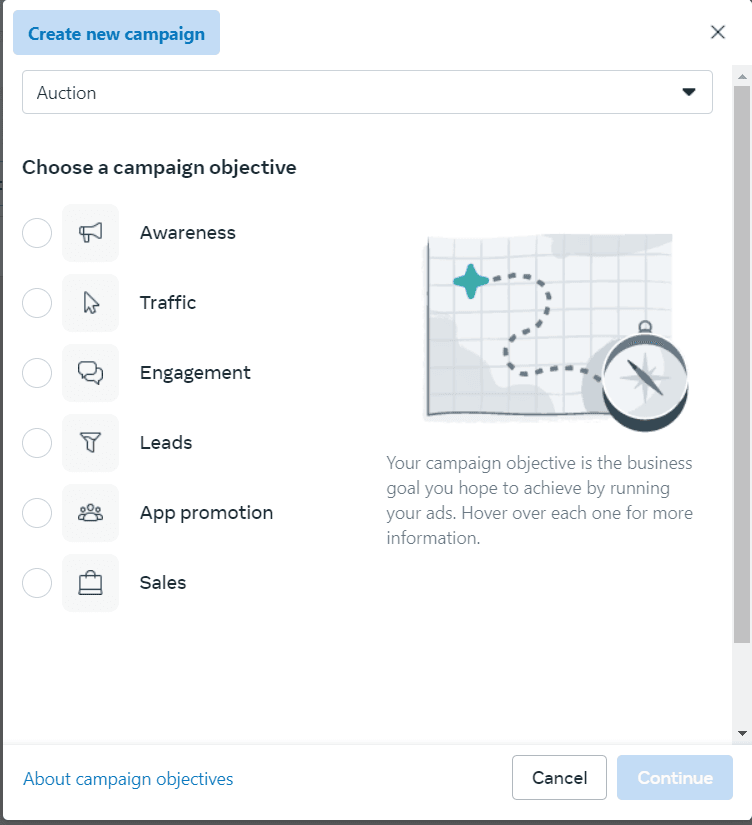The height and width of the screenshot is (825, 752).
Task: Choose the Leads objective radio button
Action: (x=37, y=442)
